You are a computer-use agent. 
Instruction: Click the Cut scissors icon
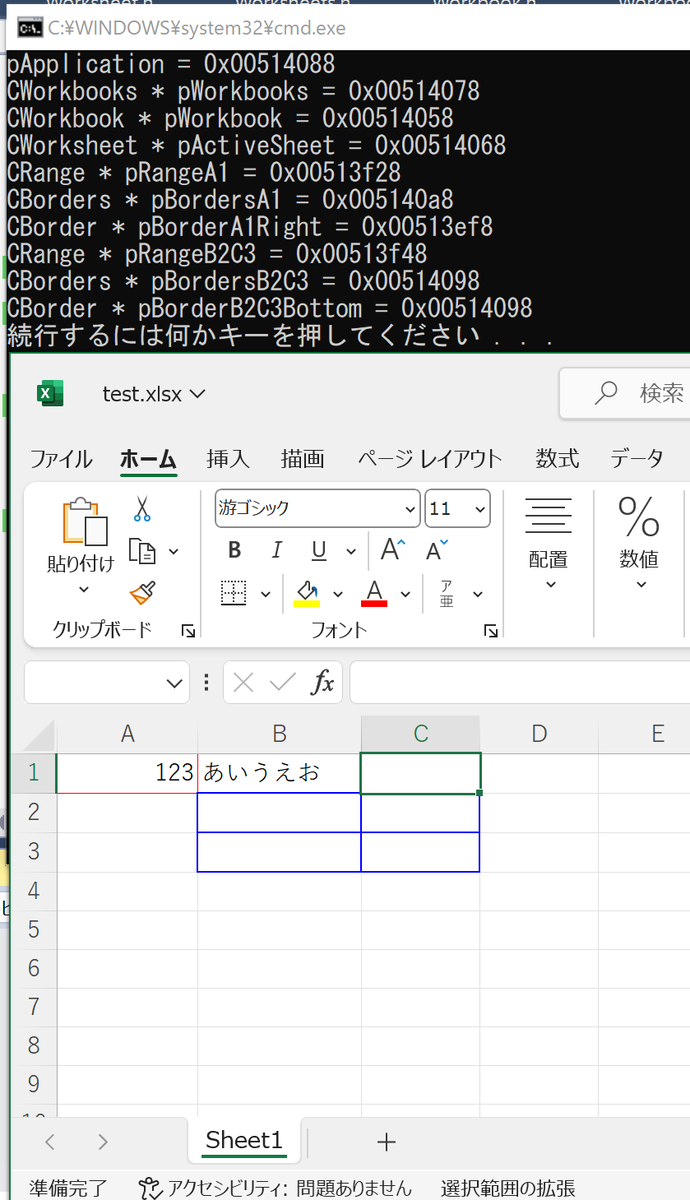(x=142, y=509)
